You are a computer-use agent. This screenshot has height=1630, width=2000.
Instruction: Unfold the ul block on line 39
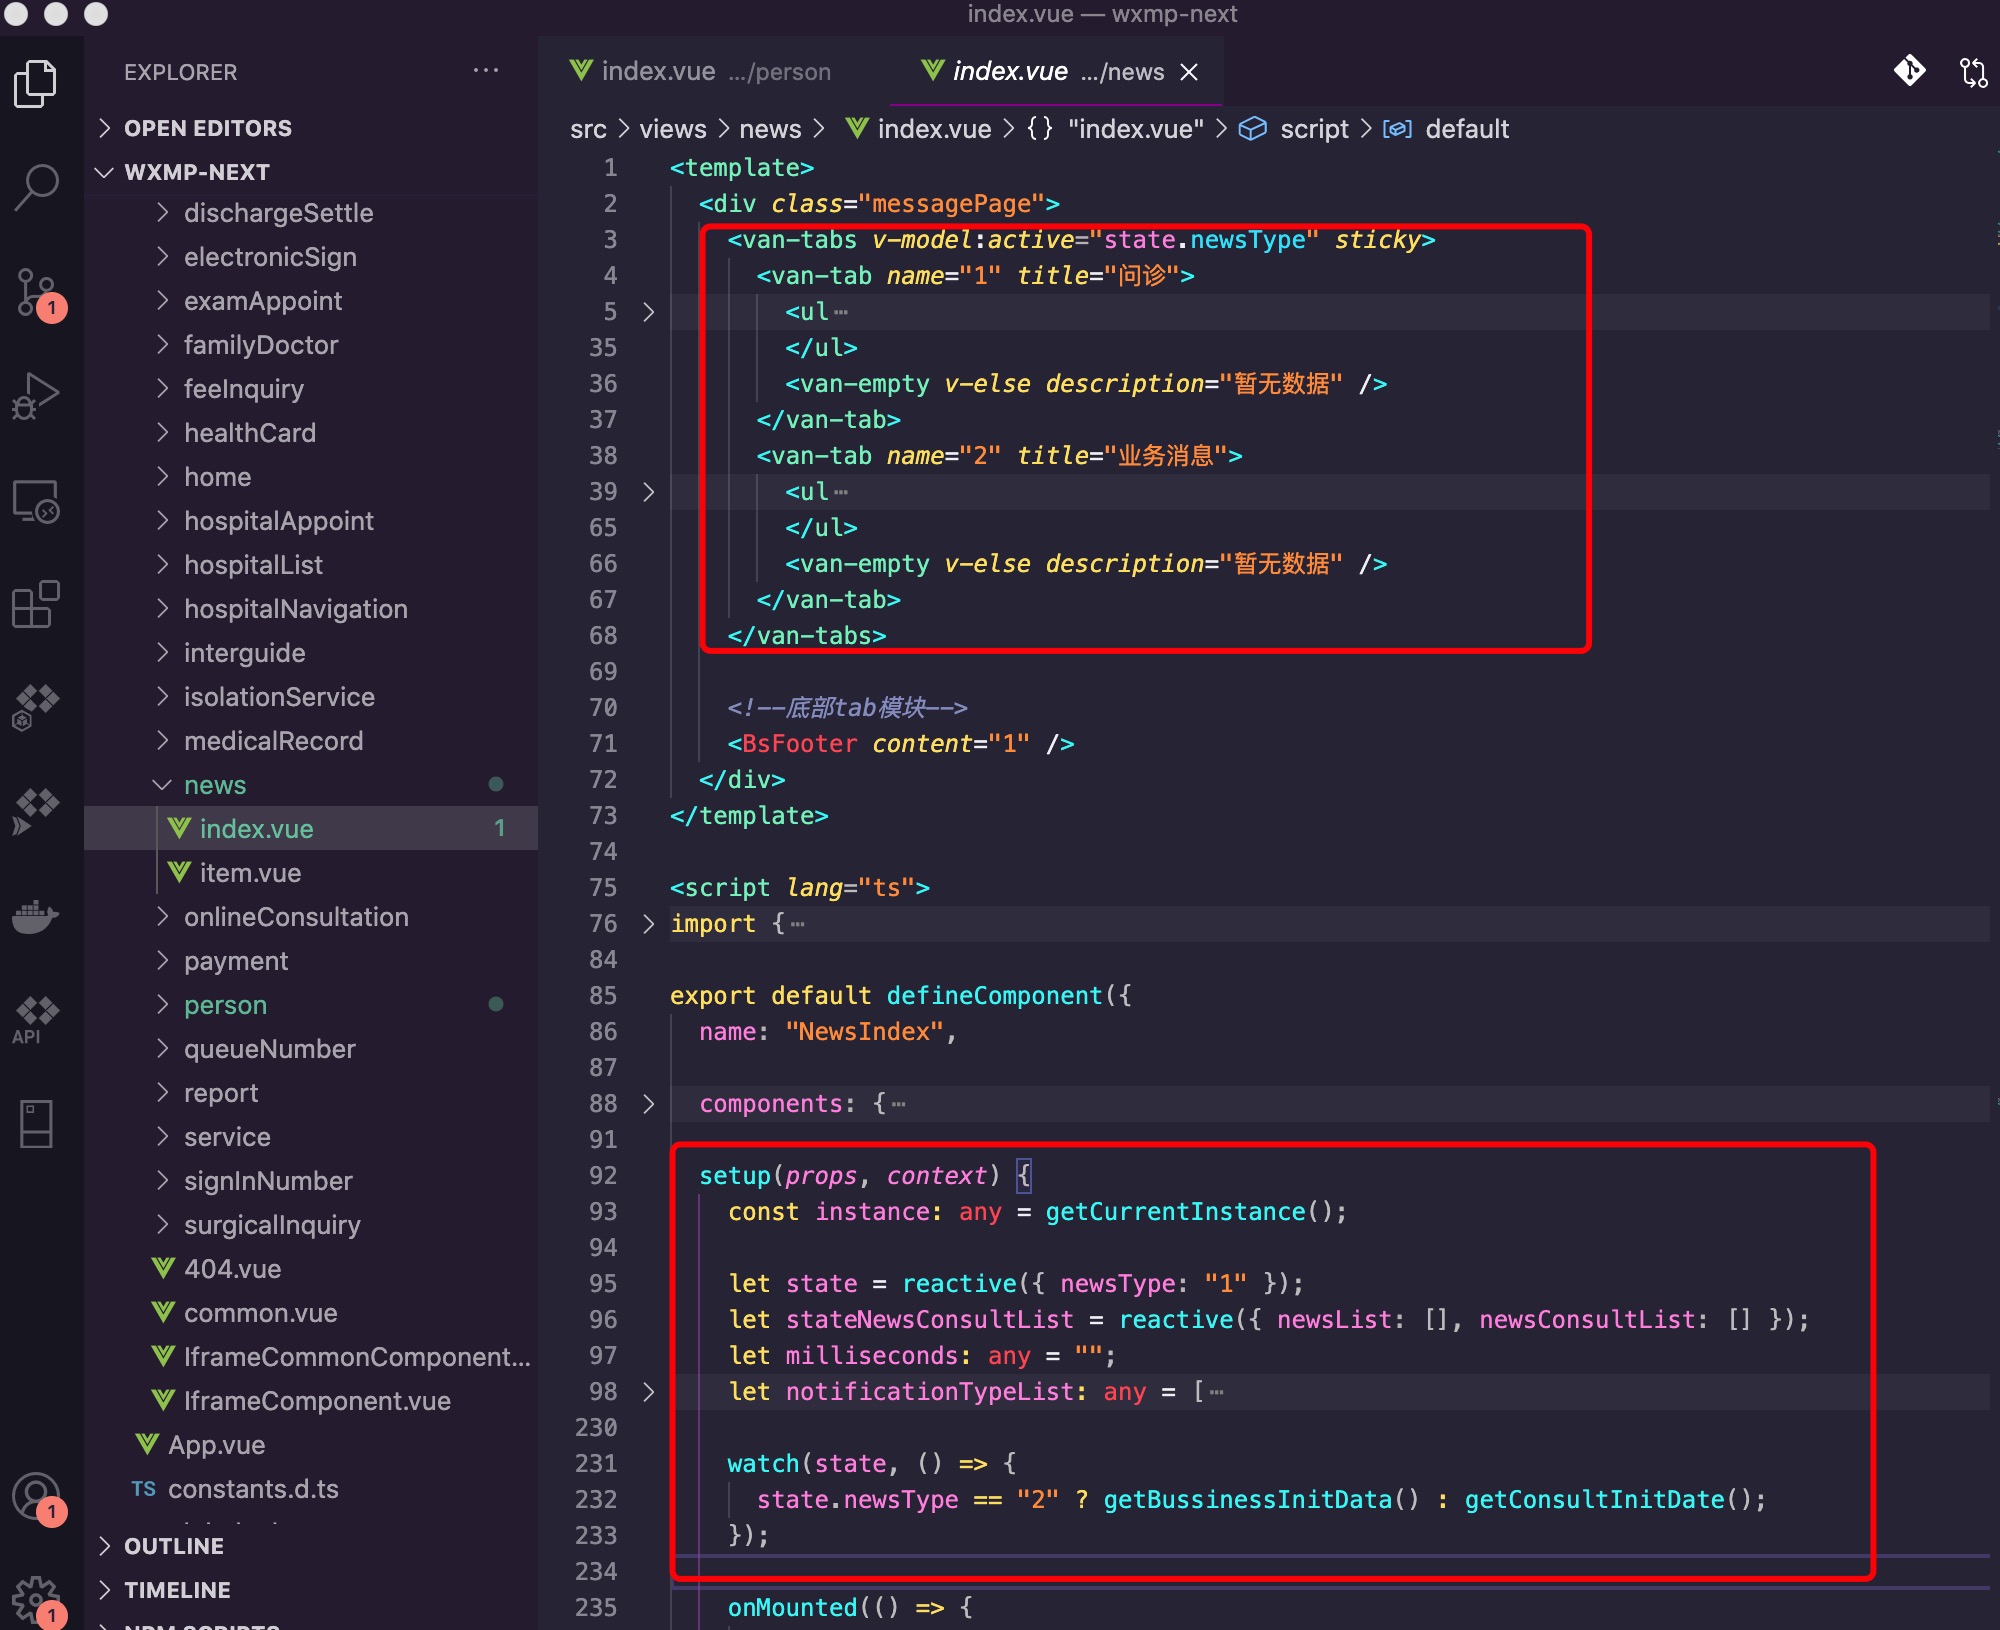pyautogui.click(x=648, y=492)
